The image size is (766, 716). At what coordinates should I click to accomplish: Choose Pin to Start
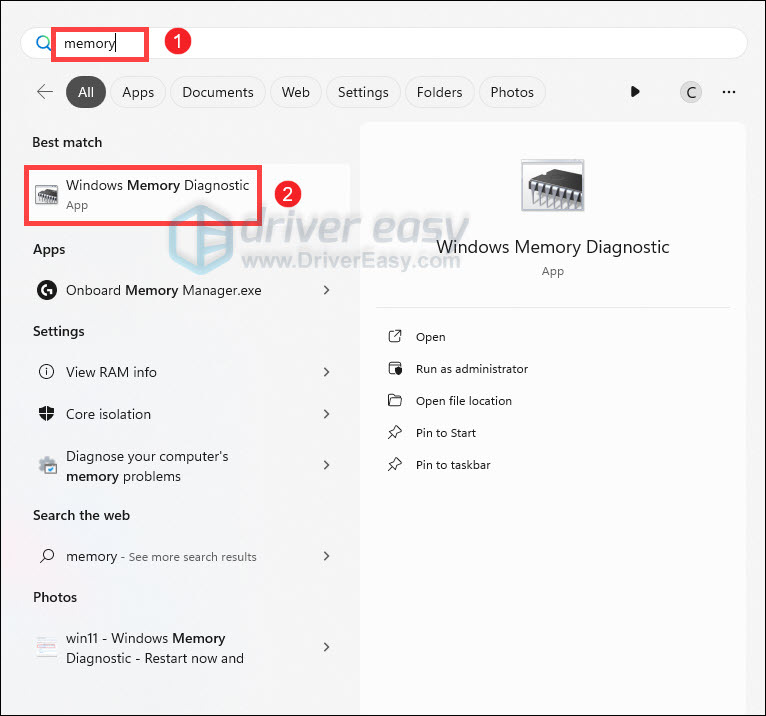pos(446,433)
